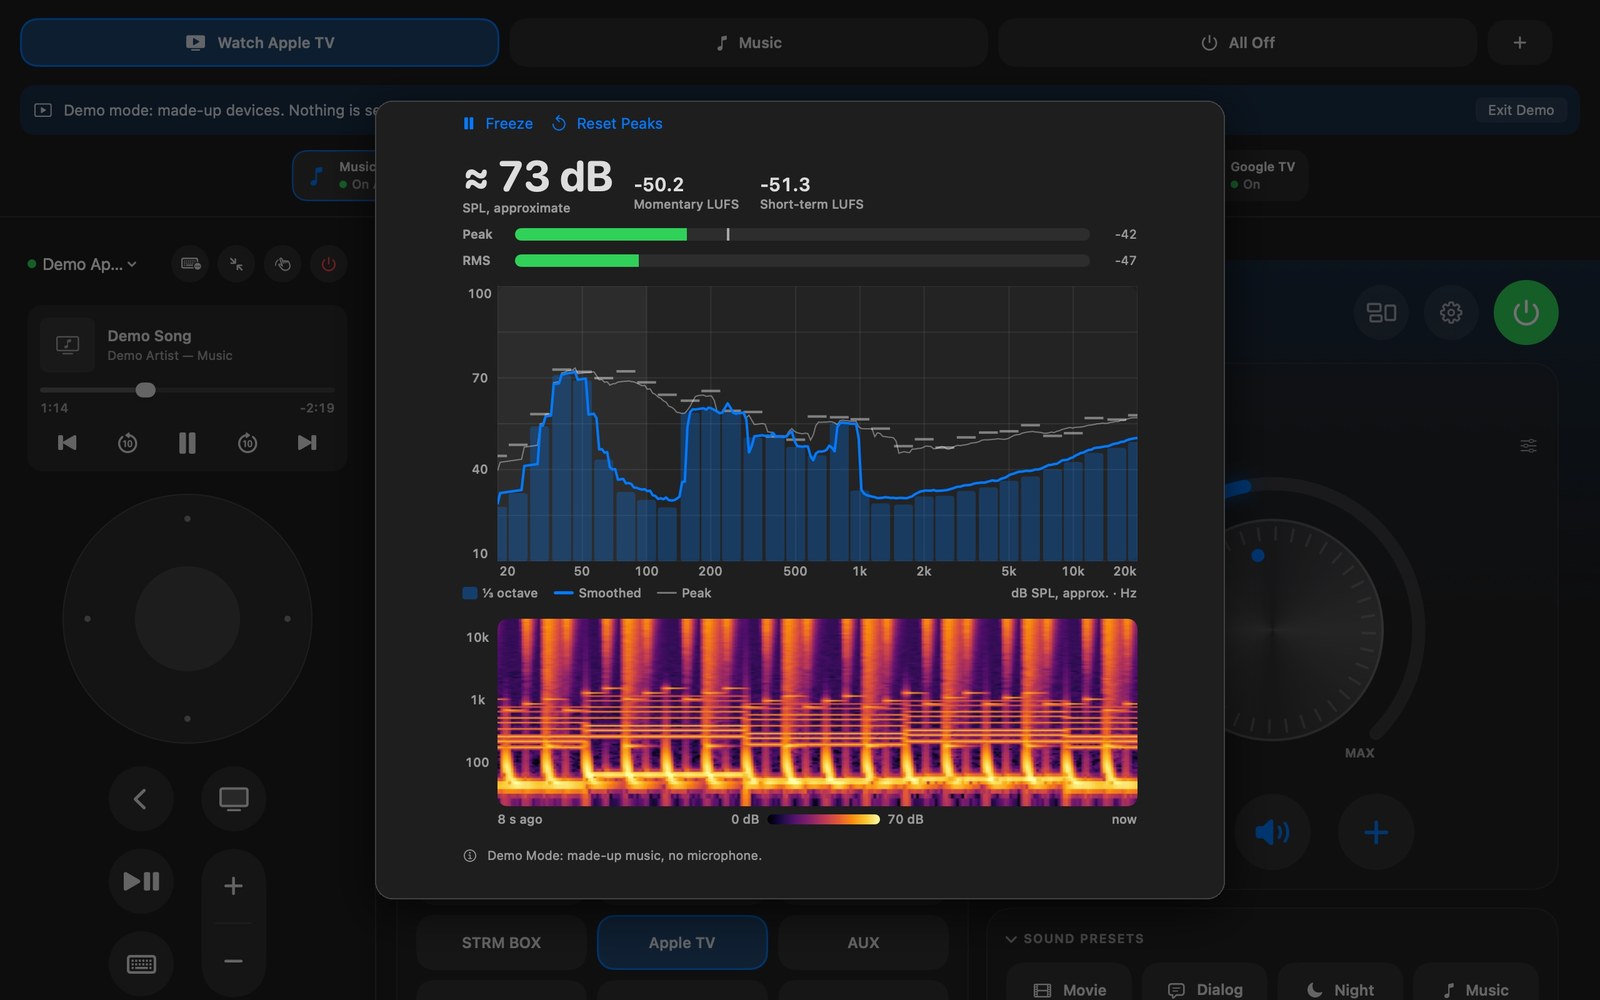Select STRM BOX input
Screen dimensions: 1600x1000
pyautogui.click(x=501, y=942)
